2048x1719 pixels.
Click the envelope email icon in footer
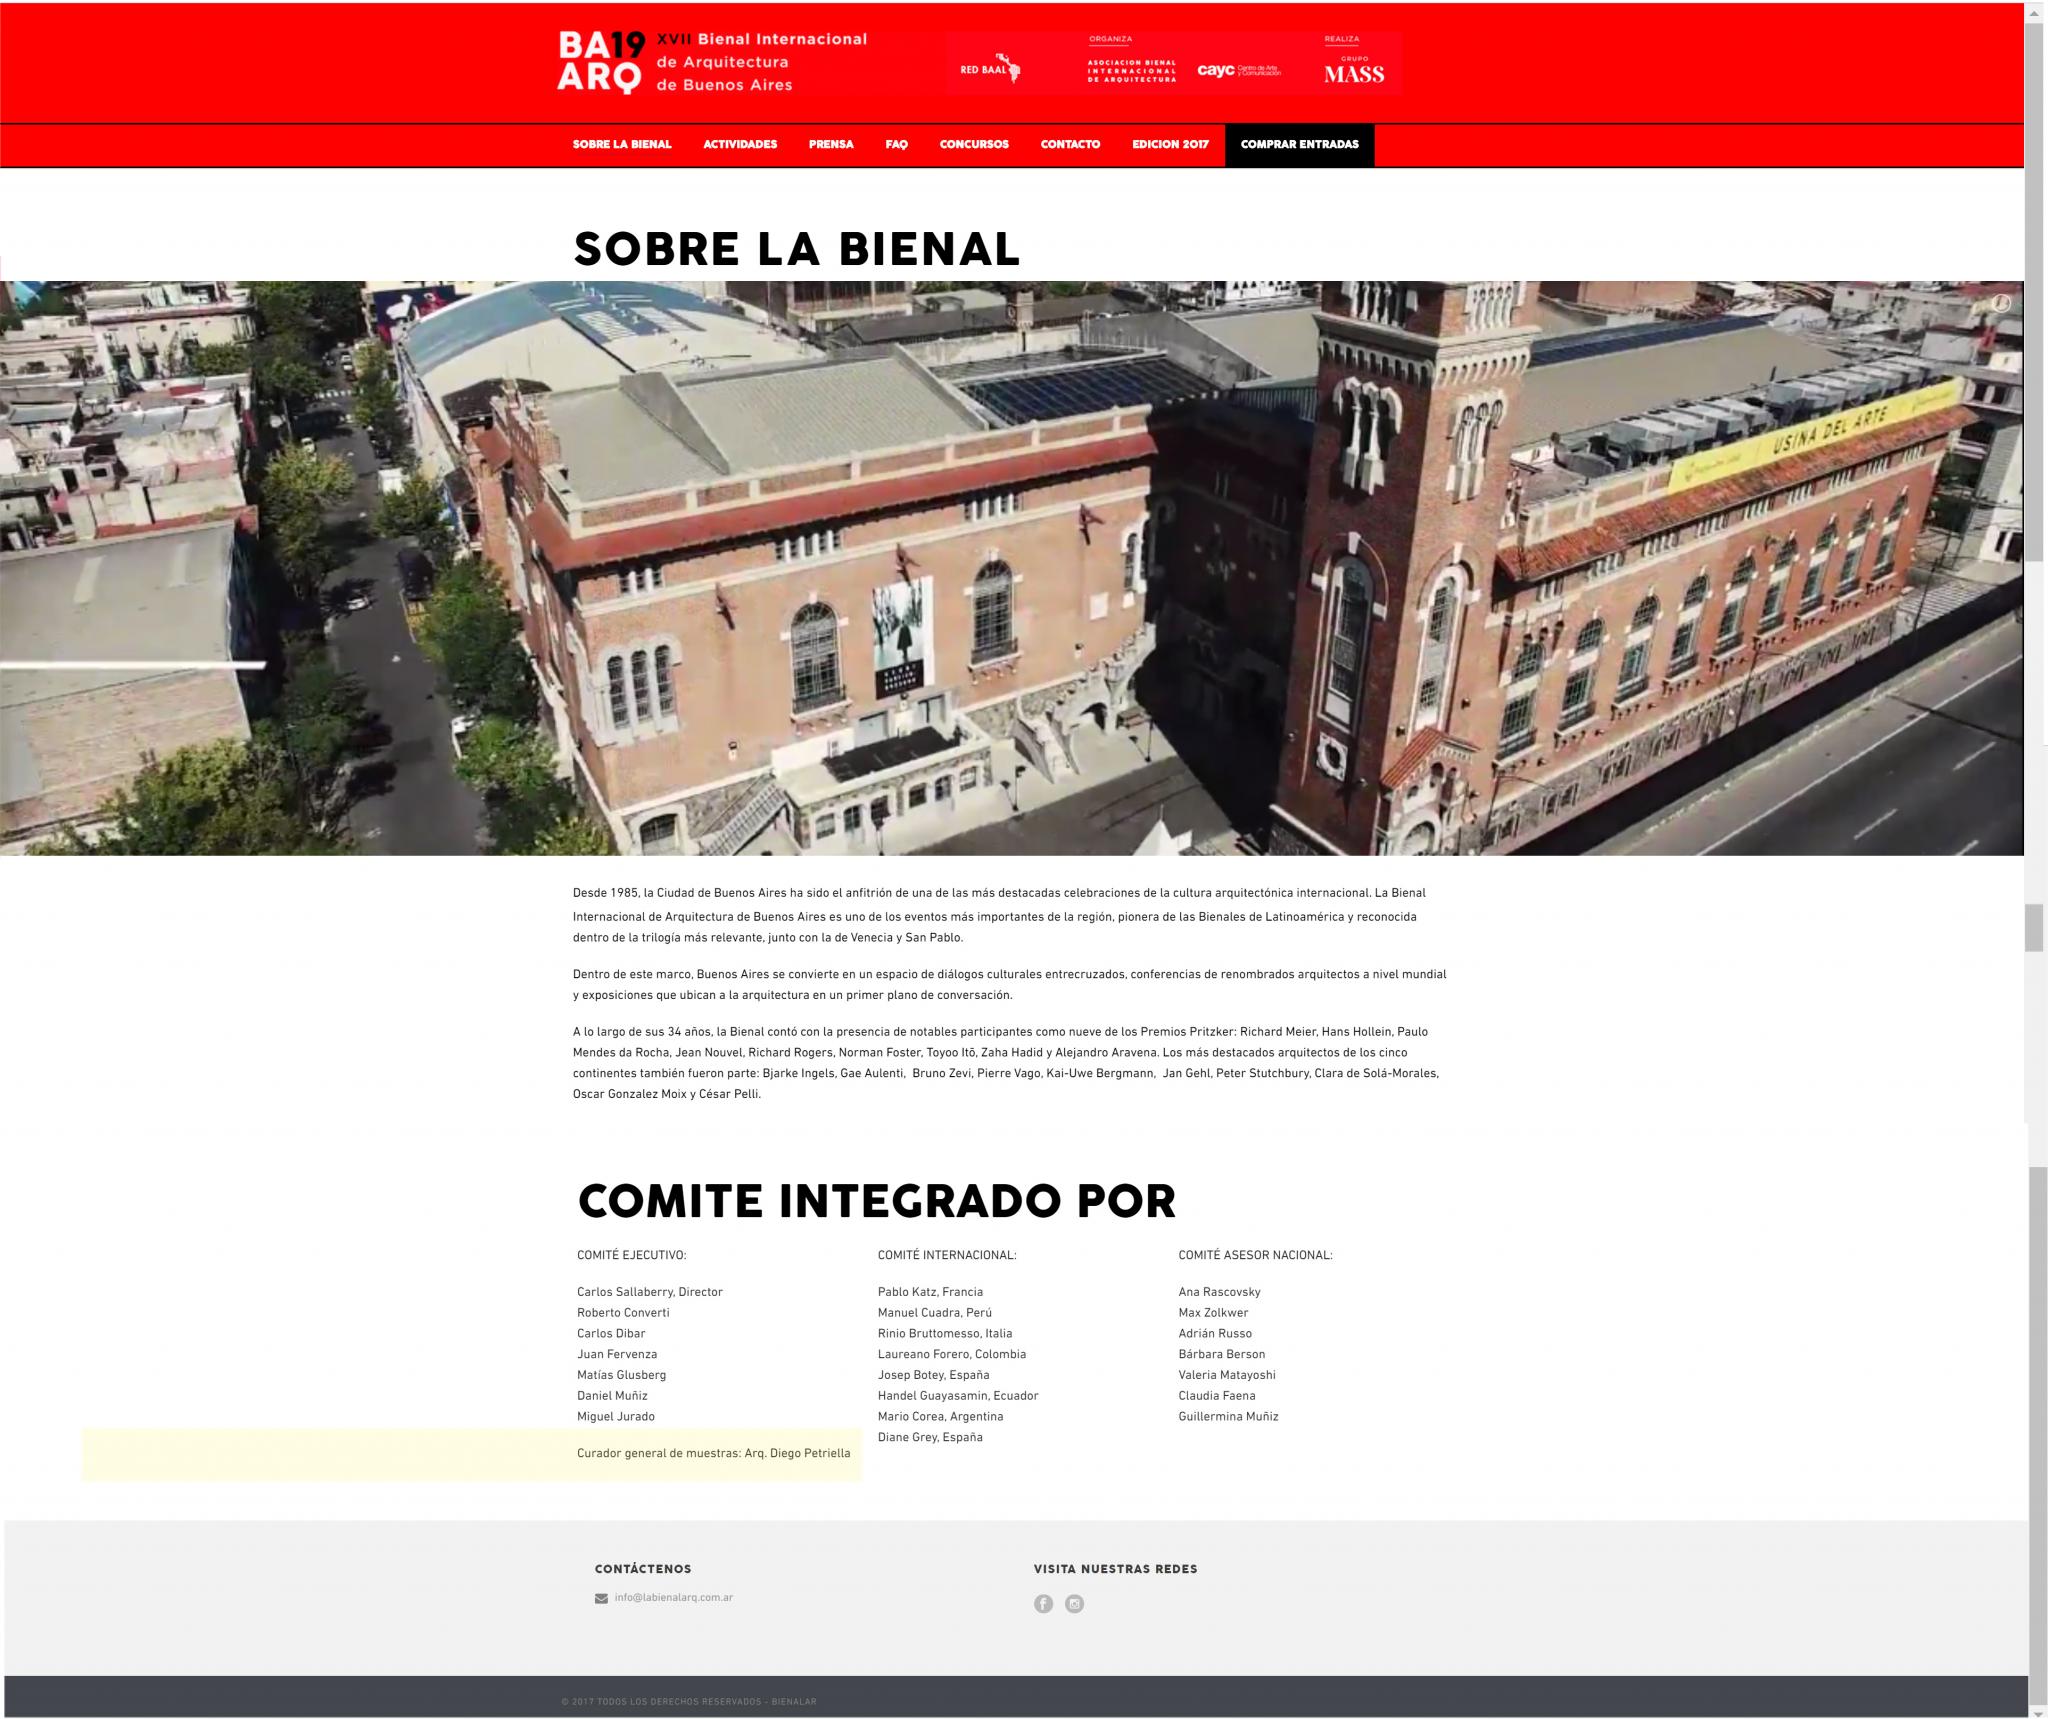601,1598
